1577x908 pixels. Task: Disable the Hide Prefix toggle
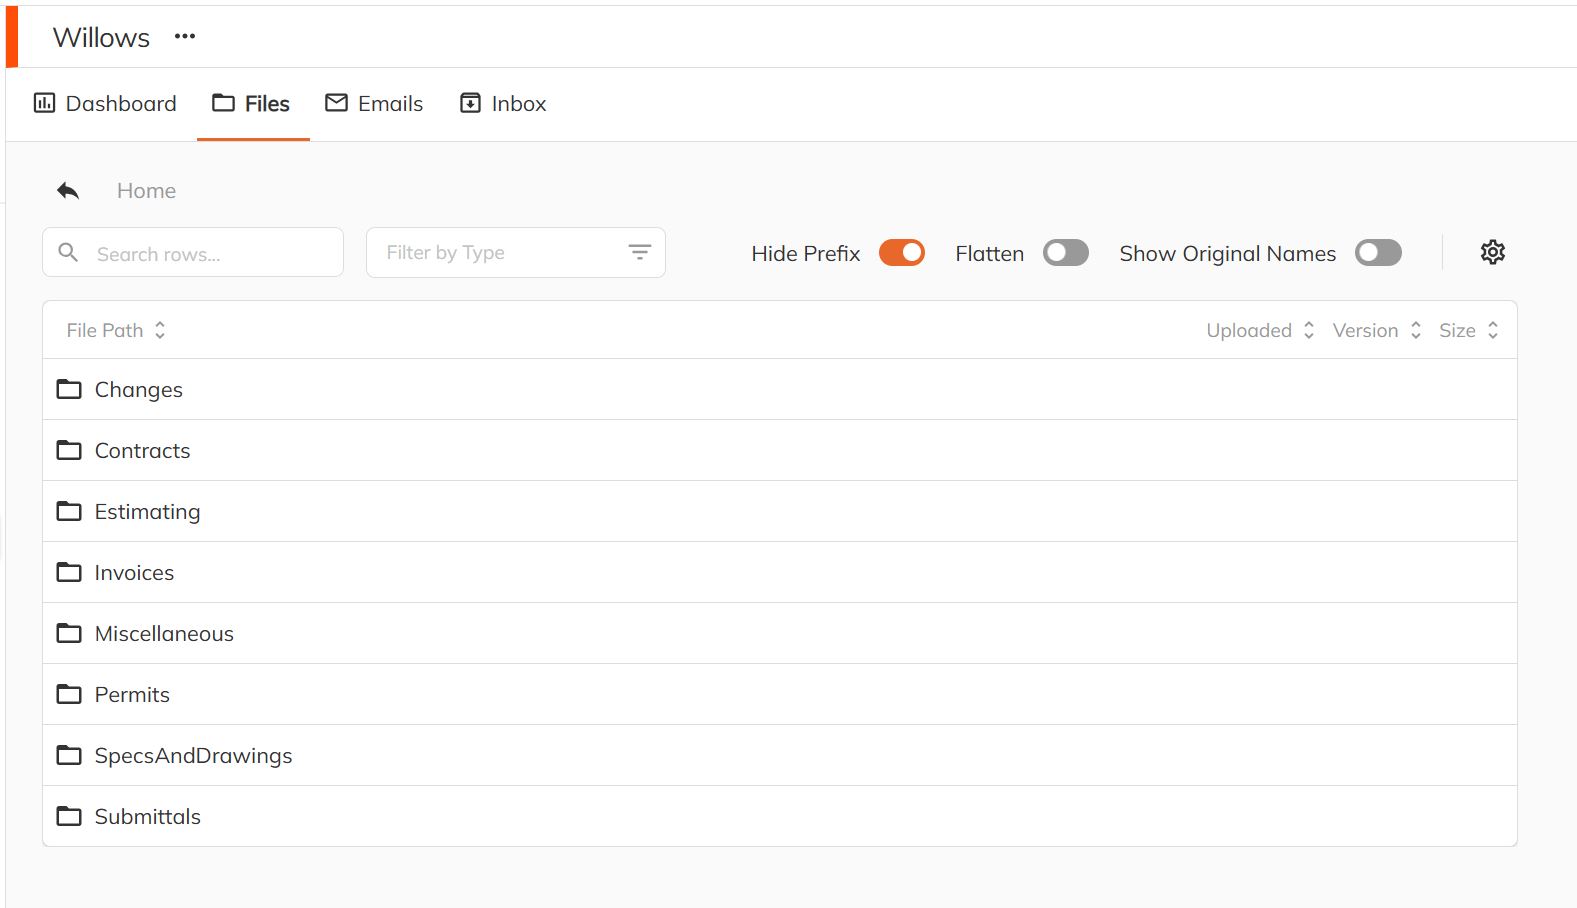[901, 253]
